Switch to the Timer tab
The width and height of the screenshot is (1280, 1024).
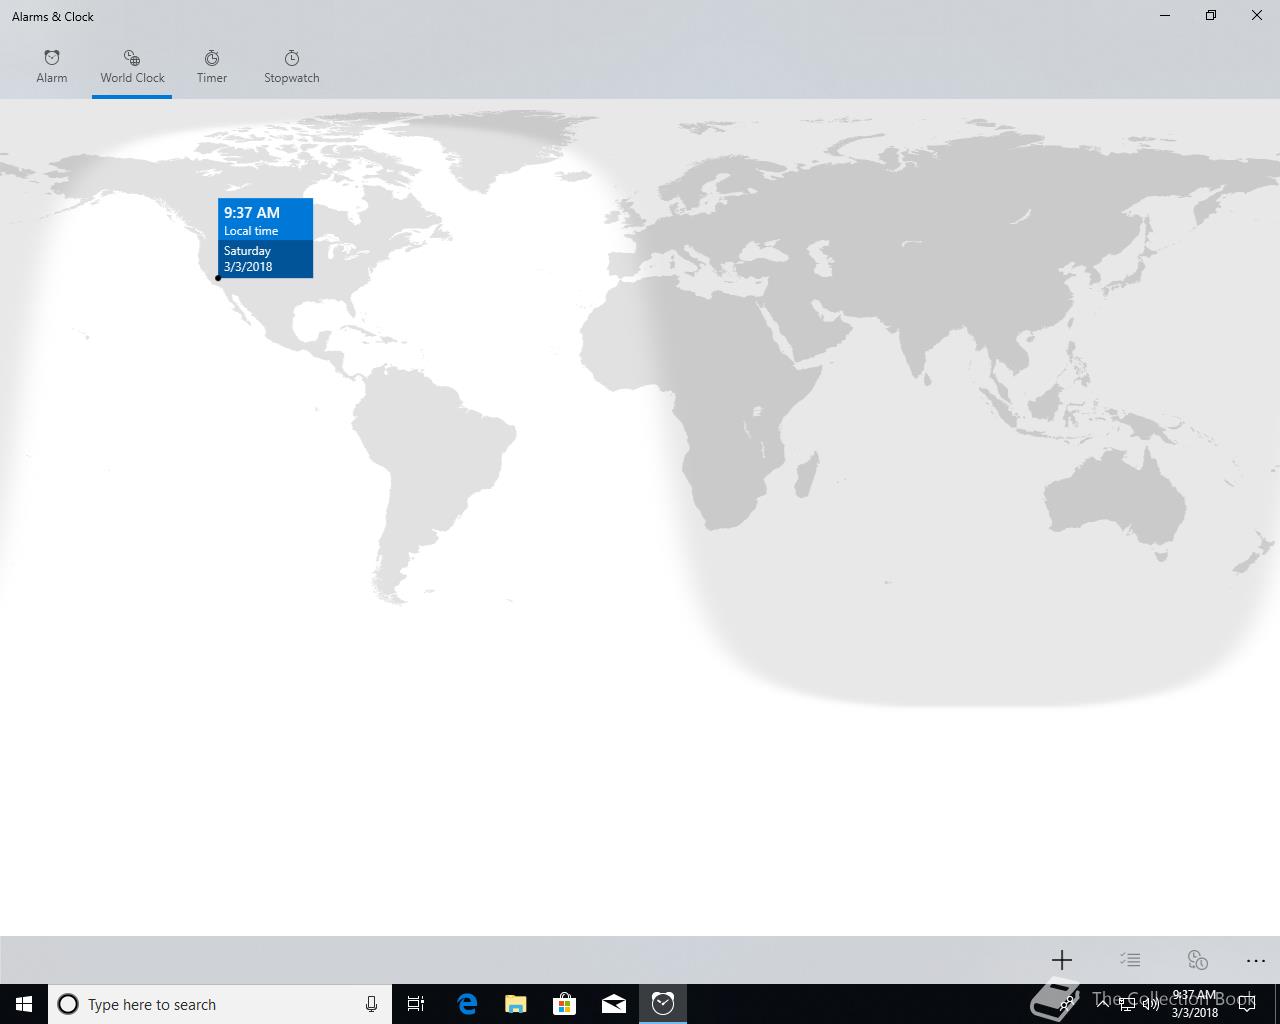(x=212, y=67)
